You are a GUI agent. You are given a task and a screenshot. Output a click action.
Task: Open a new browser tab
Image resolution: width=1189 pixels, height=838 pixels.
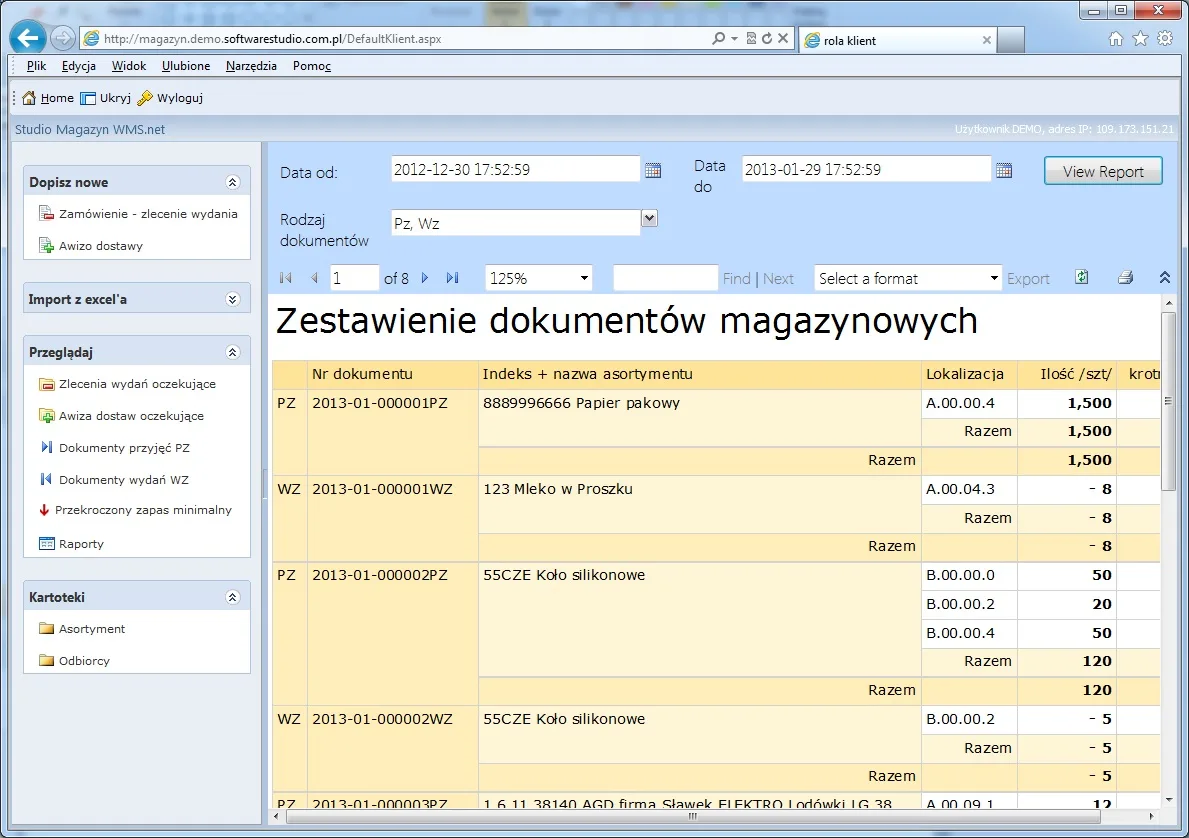click(x=1011, y=40)
